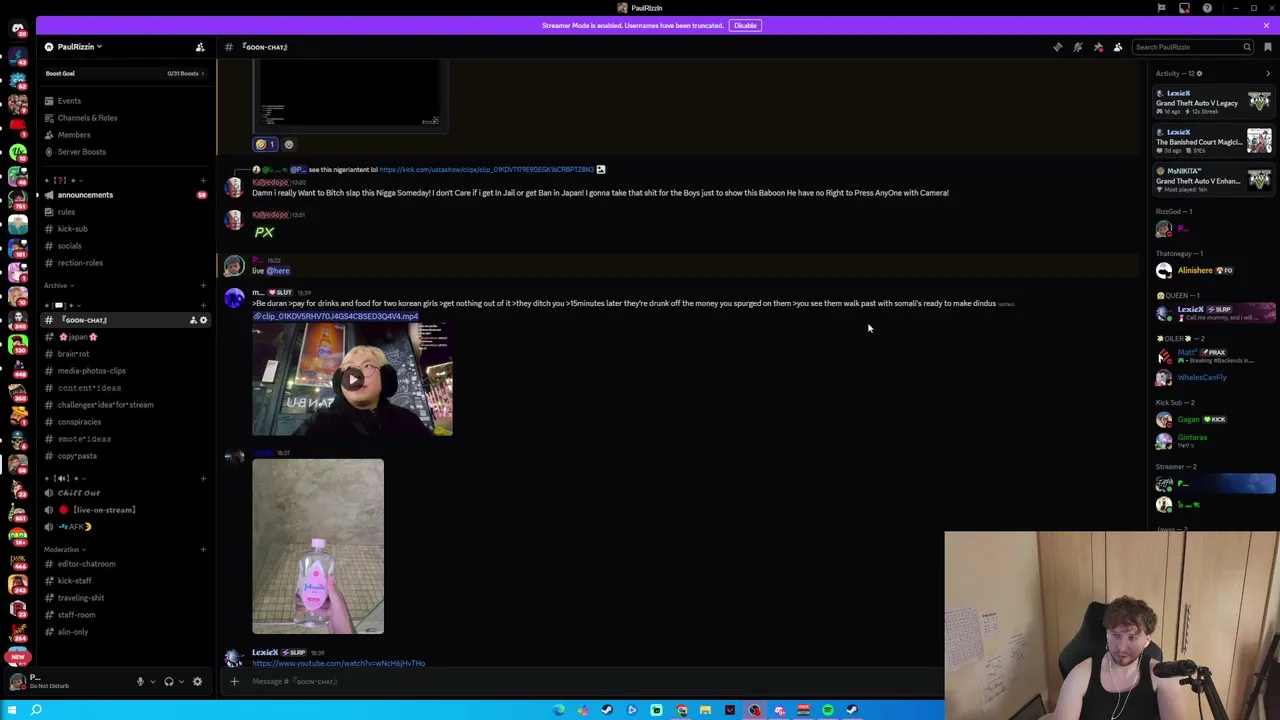Image resolution: width=1280 pixels, height=720 pixels.
Task: Open microphone input options arrow
Action: click(x=152, y=682)
